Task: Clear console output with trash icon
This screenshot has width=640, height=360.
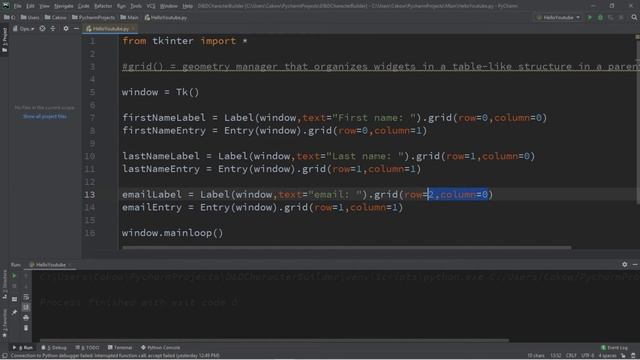Action: coord(26,328)
